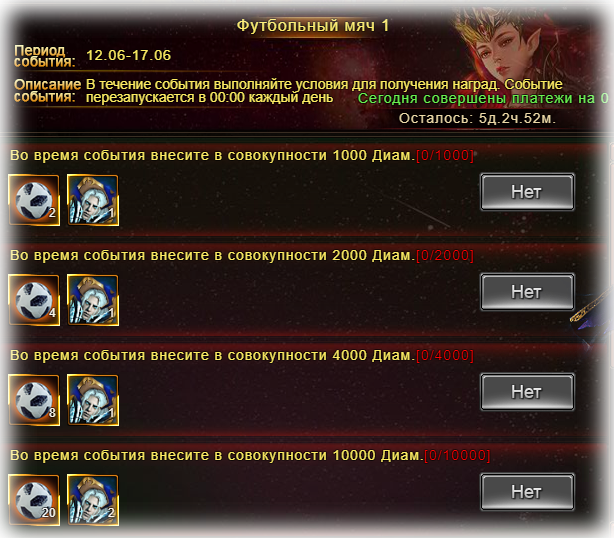
Task: Click the soccer ball reward with quantity 2
Action: pyautogui.click(x=34, y=200)
